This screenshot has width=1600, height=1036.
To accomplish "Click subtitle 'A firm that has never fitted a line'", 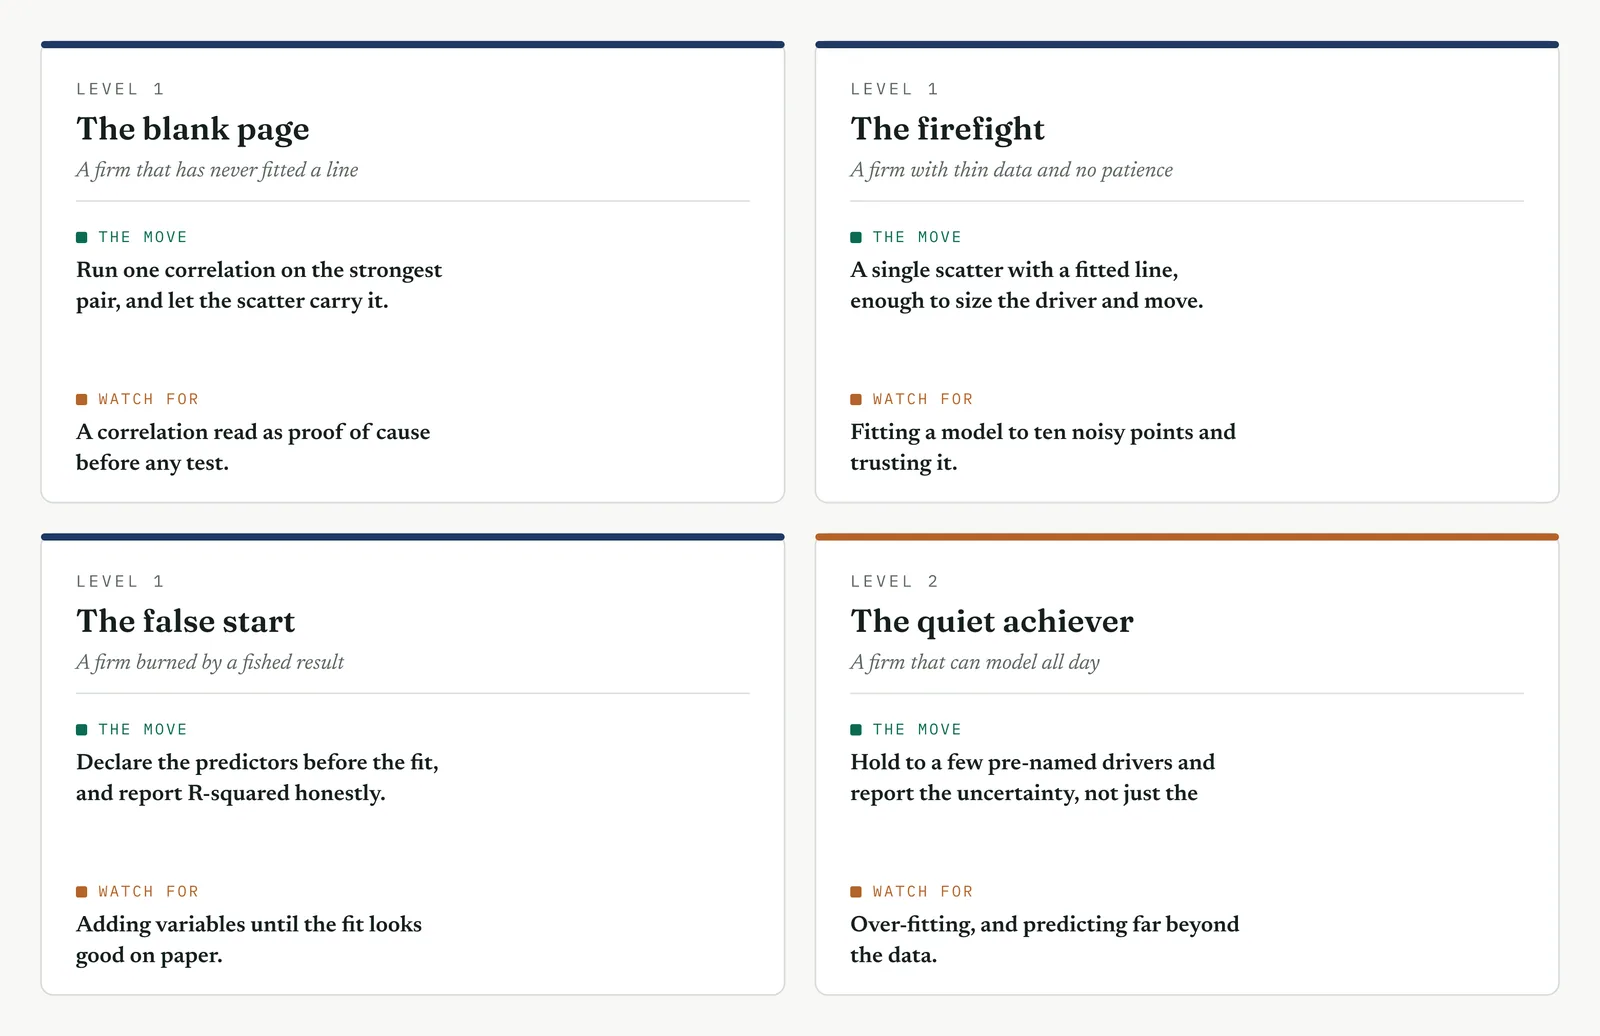I will pos(217,170).
